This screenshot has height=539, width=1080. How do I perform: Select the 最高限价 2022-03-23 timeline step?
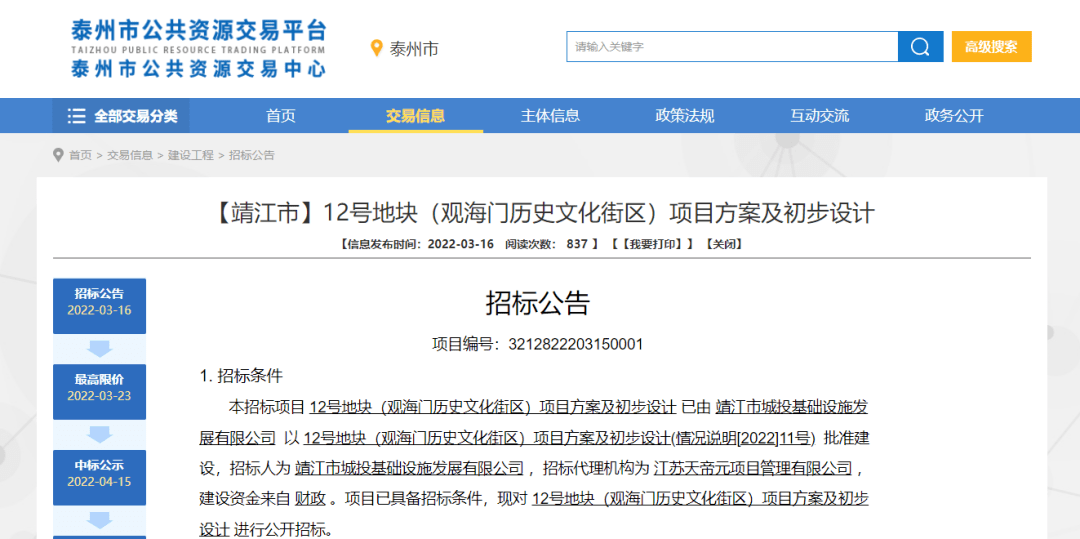coord(99,388)
